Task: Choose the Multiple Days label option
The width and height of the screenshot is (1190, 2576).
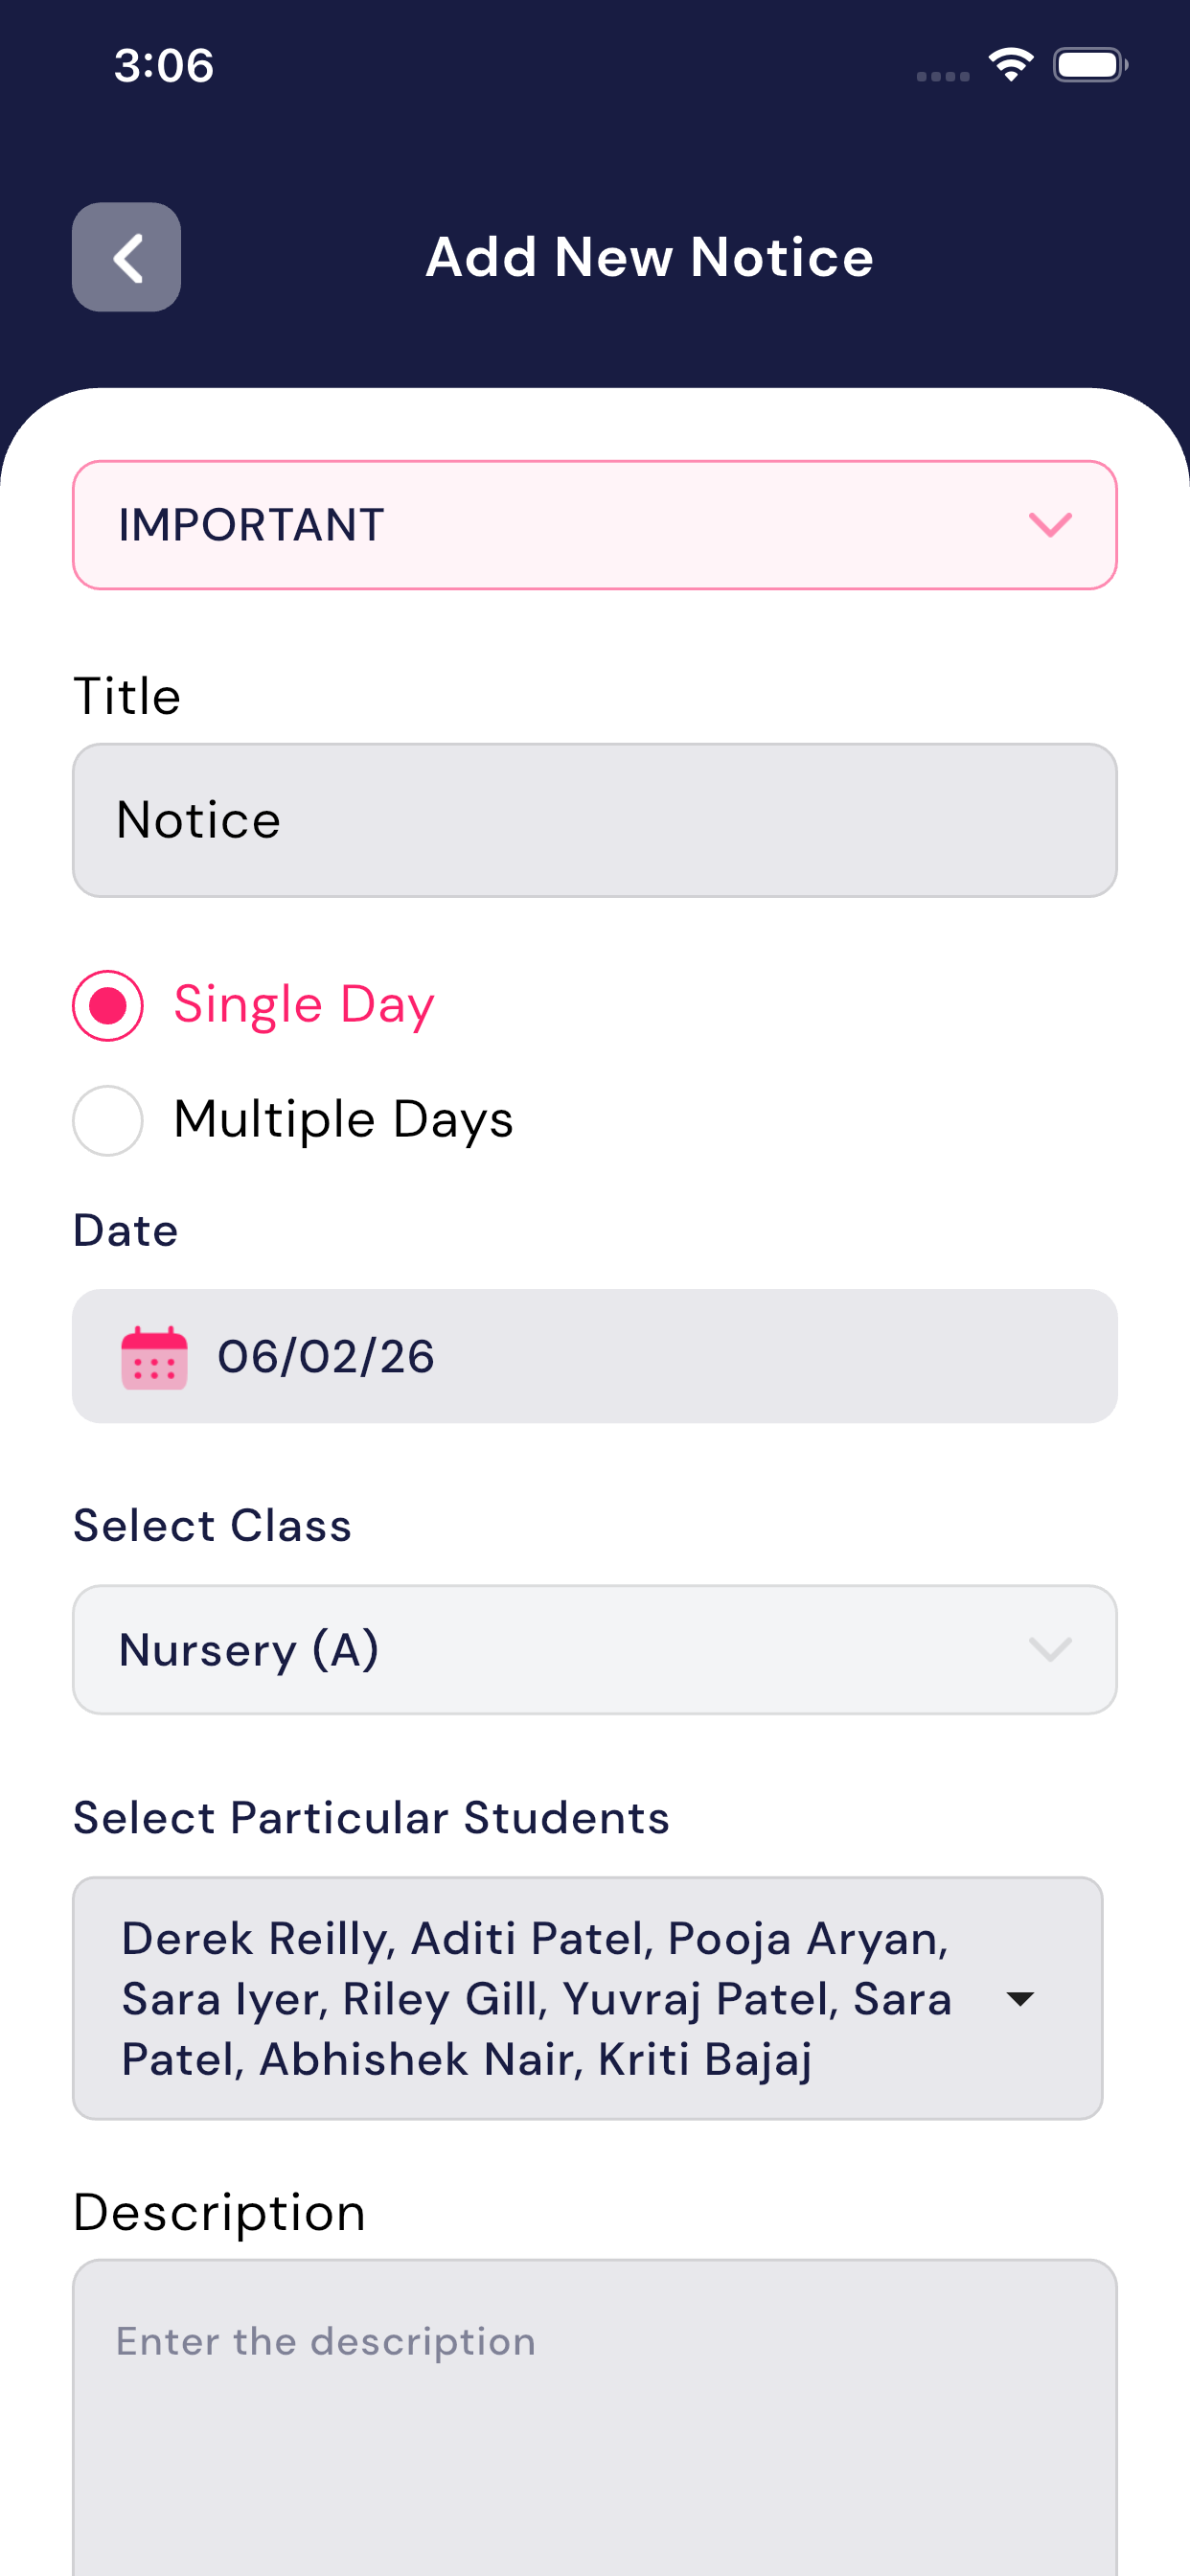Action: [x=343, y=1119]
